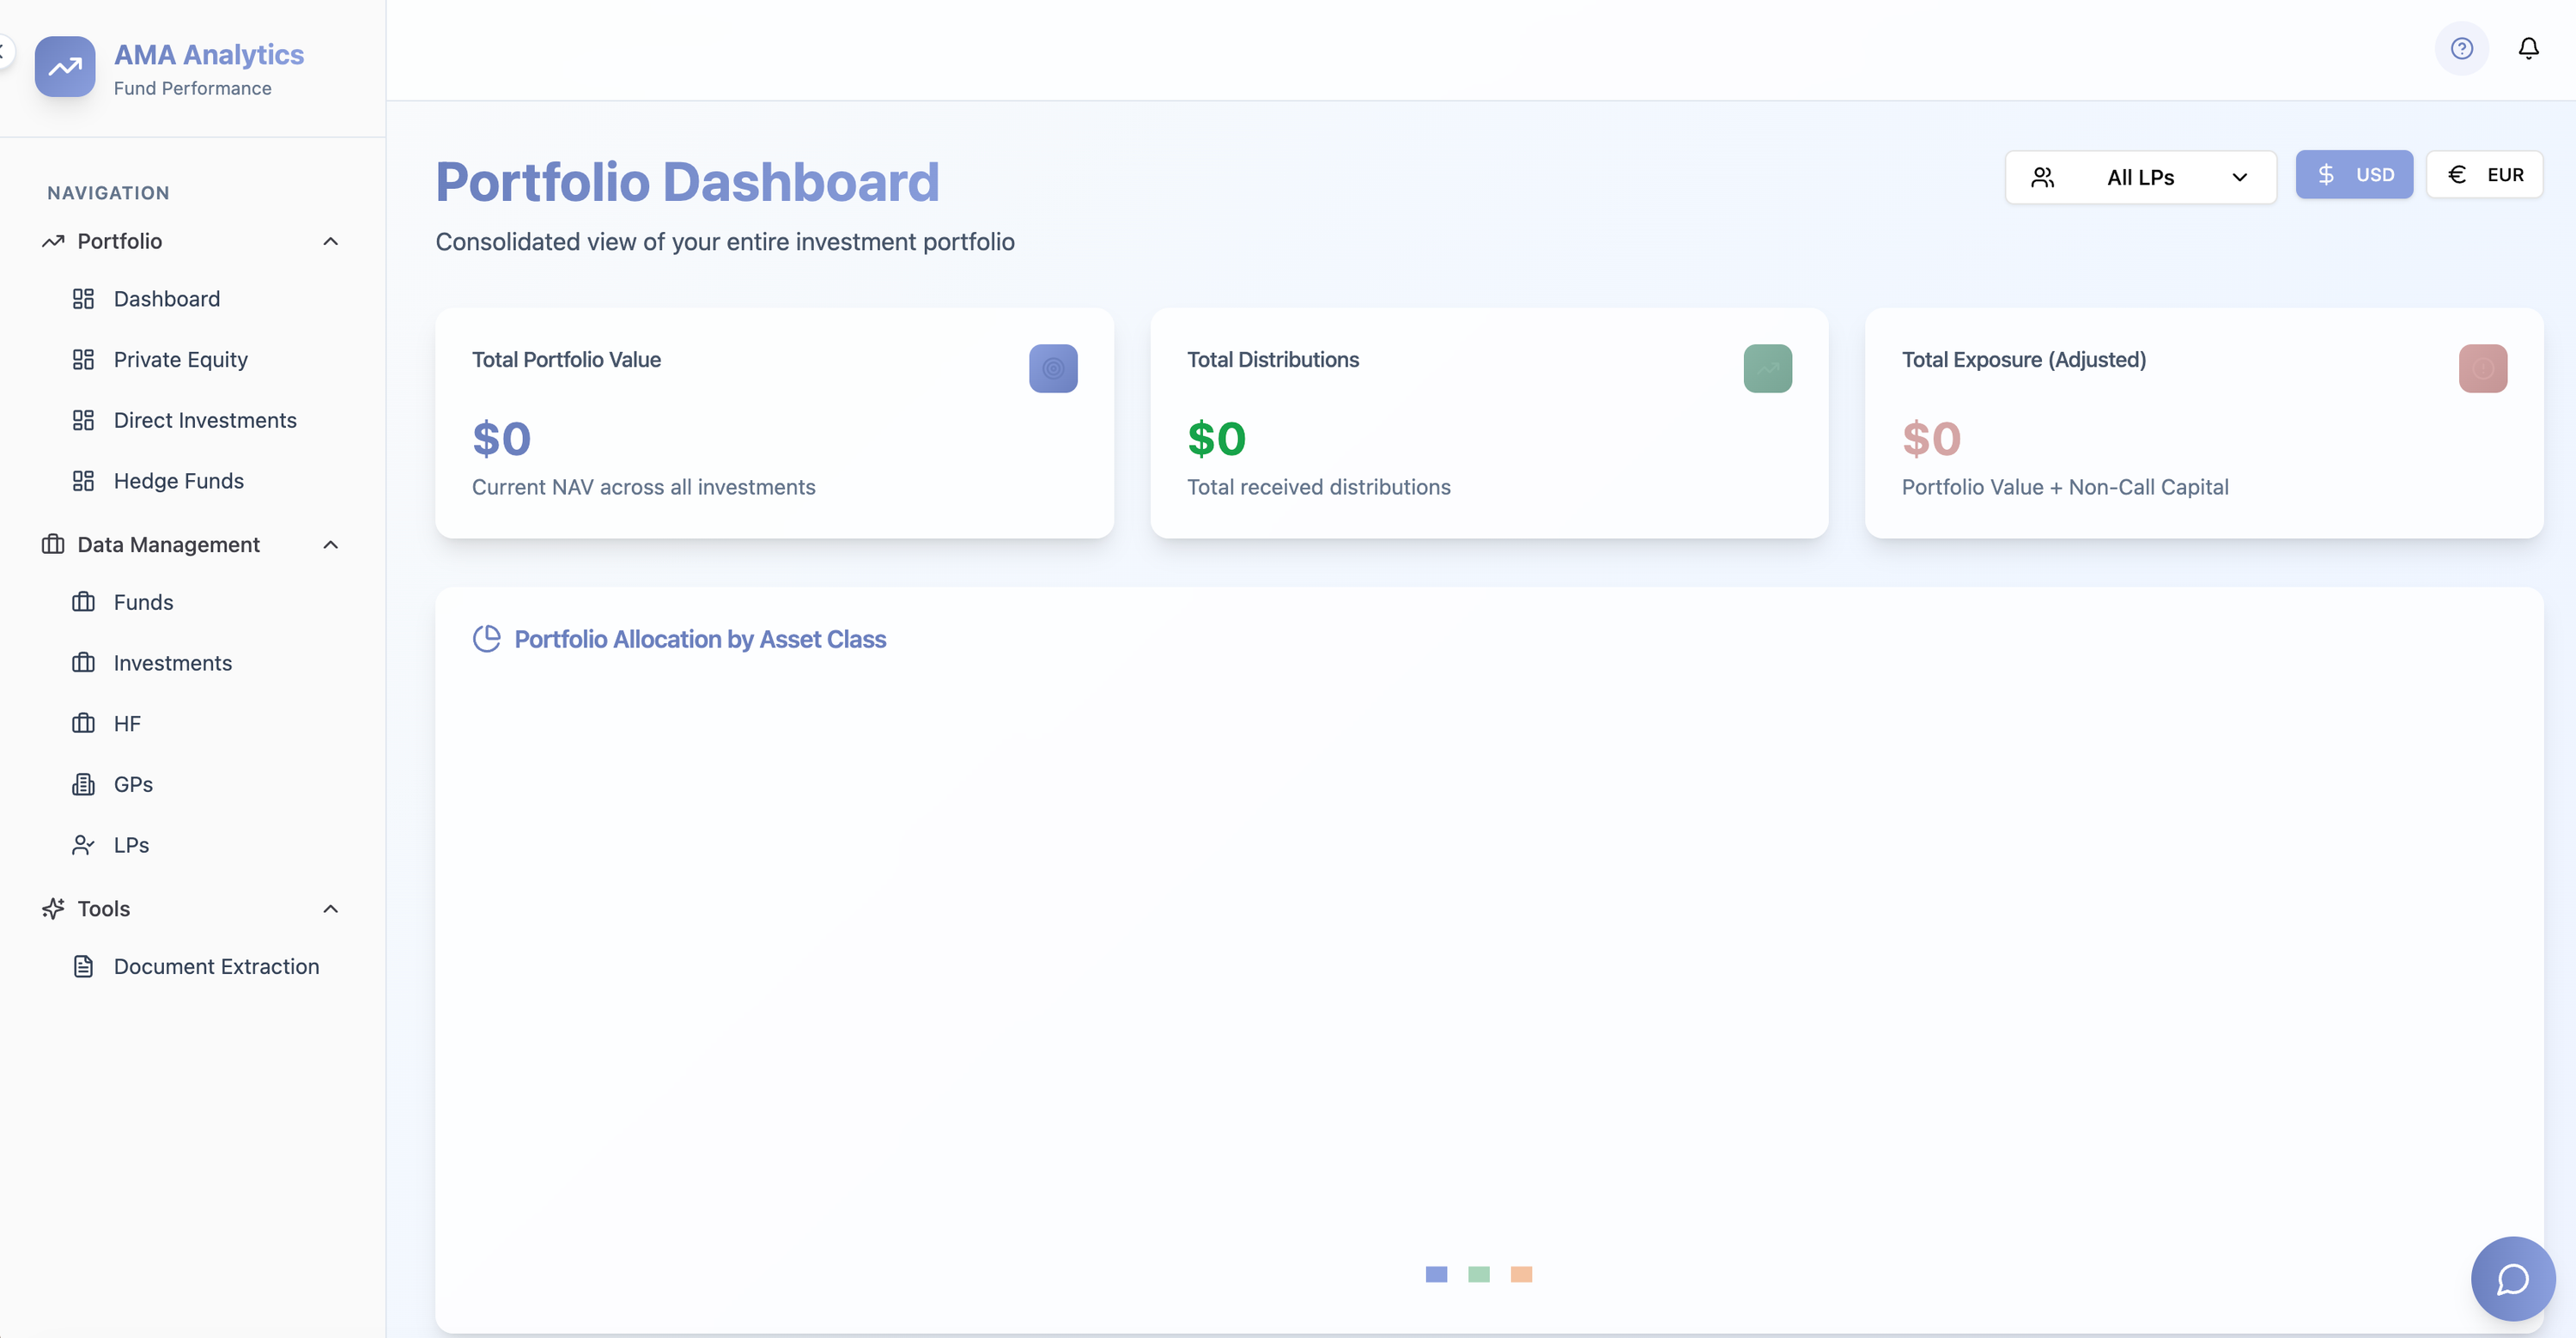Switch currency to USD
Screen dimensions: 2576x1338
2354,174
